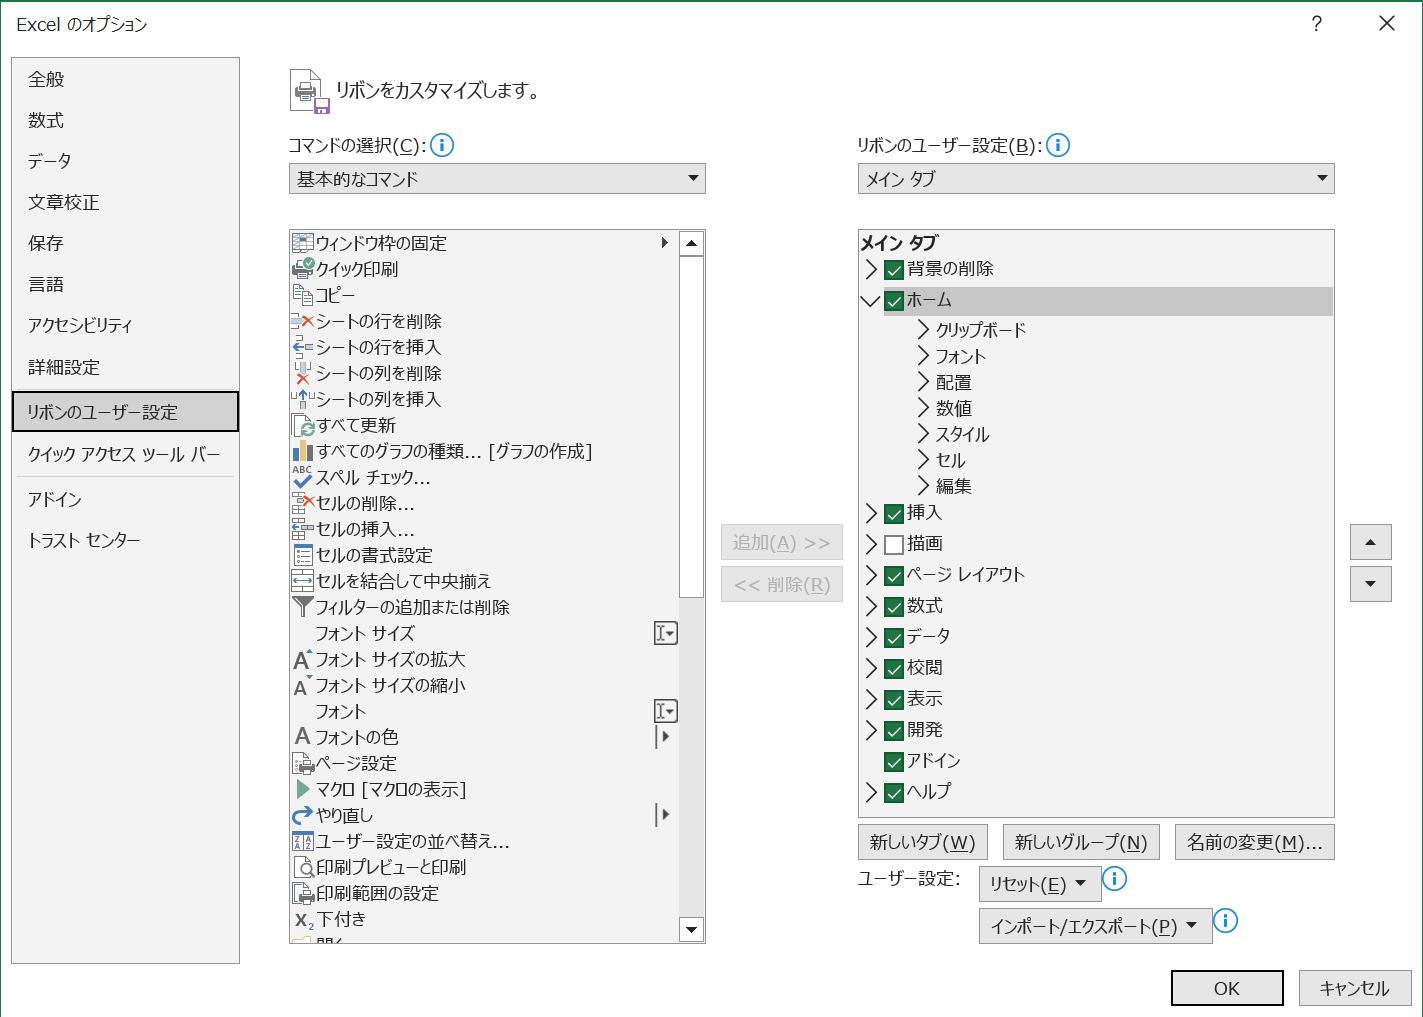Select the 下付き command icon

tap(303, 919)
